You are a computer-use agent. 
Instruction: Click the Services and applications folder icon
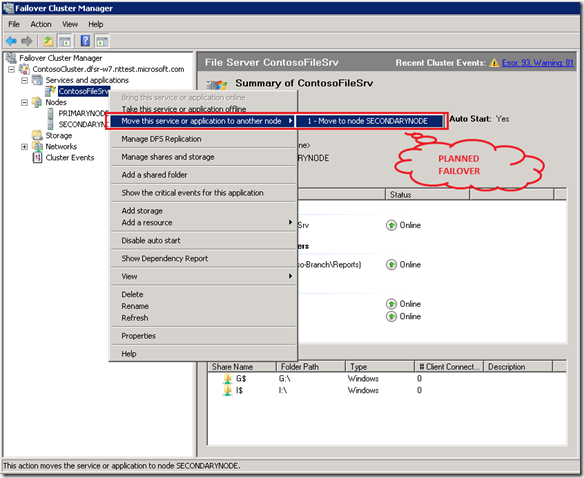[x=37, y=80]
